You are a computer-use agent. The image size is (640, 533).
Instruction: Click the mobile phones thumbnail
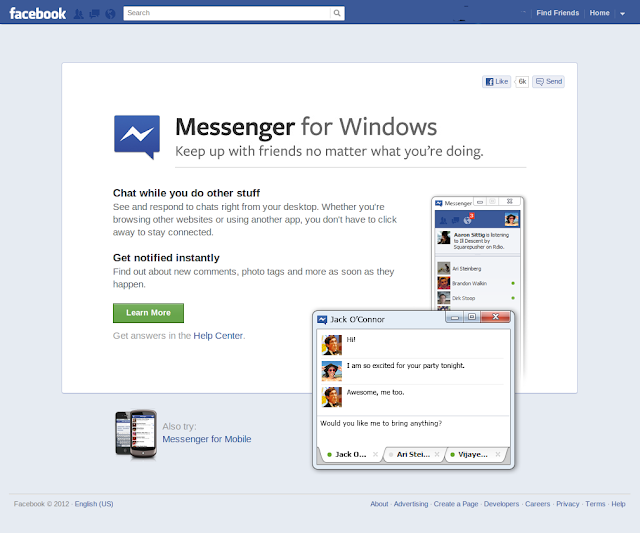pyautogui.click(x=136, y=434)
